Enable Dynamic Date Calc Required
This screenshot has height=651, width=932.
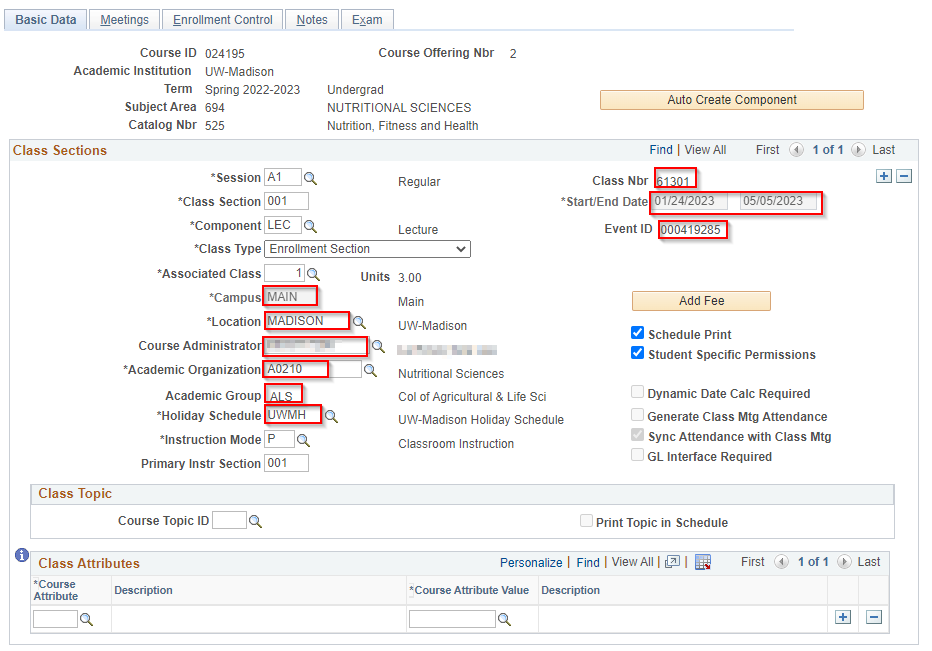[x=637, y=392]
